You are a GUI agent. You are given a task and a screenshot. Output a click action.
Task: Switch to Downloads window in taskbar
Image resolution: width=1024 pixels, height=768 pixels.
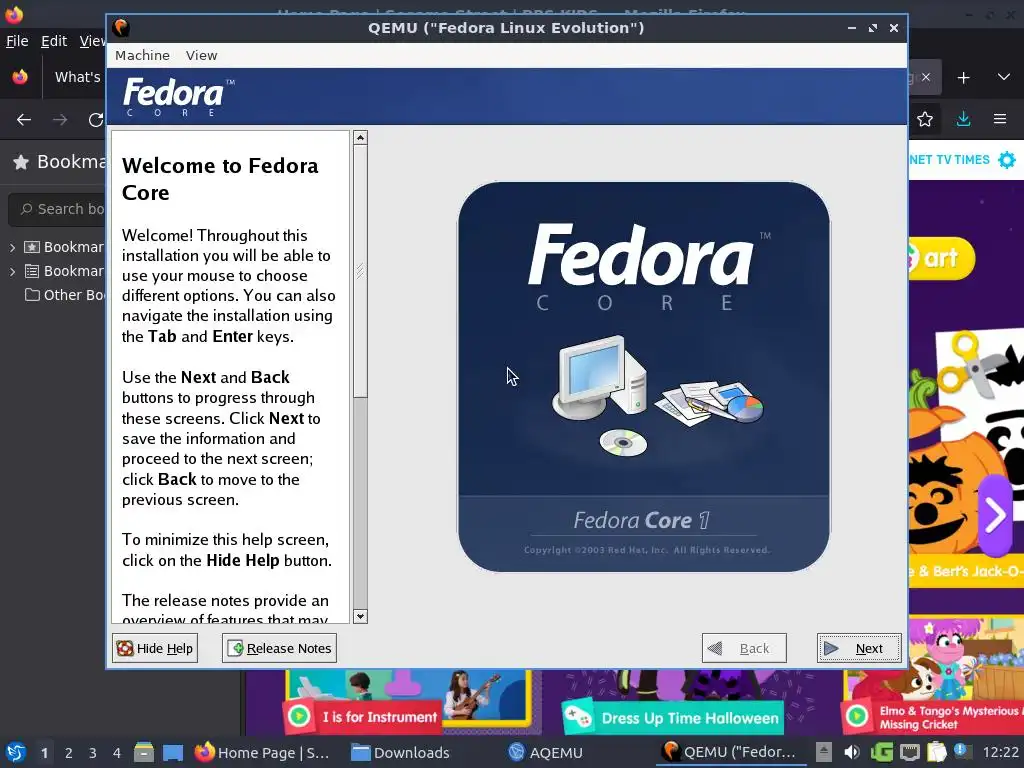point(400,752)
